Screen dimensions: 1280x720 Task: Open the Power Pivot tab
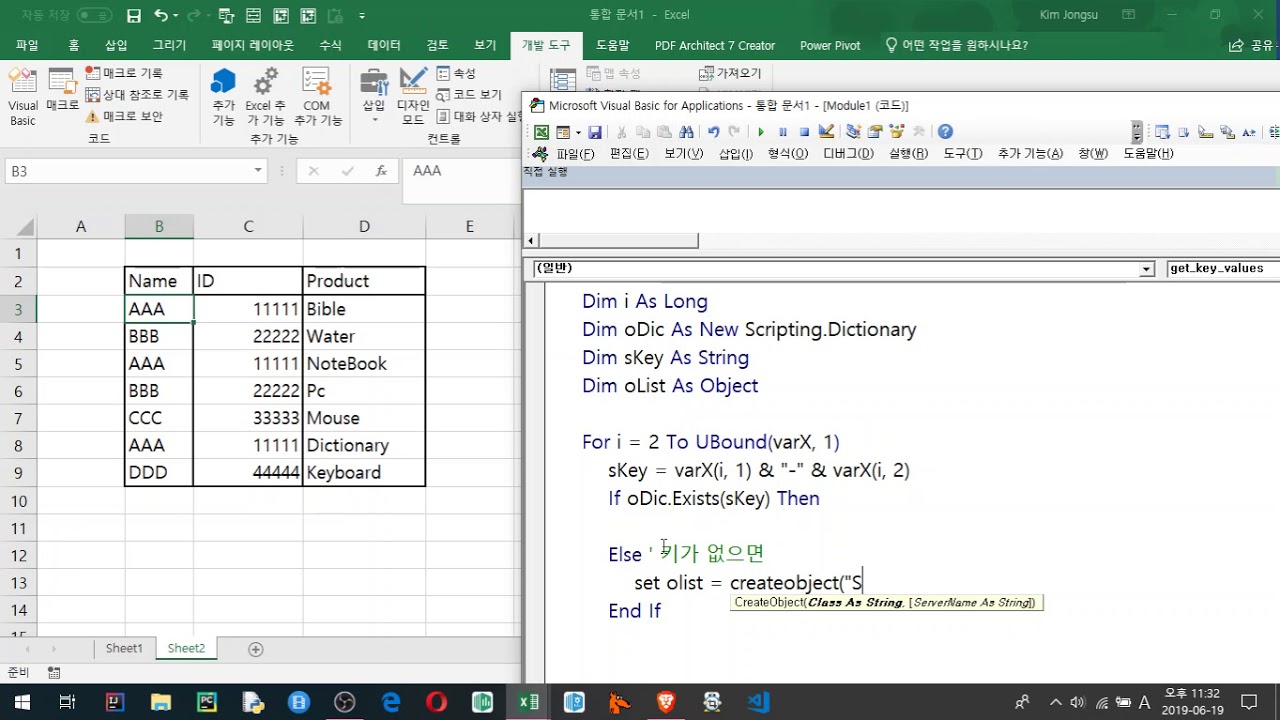coord(830,46)
